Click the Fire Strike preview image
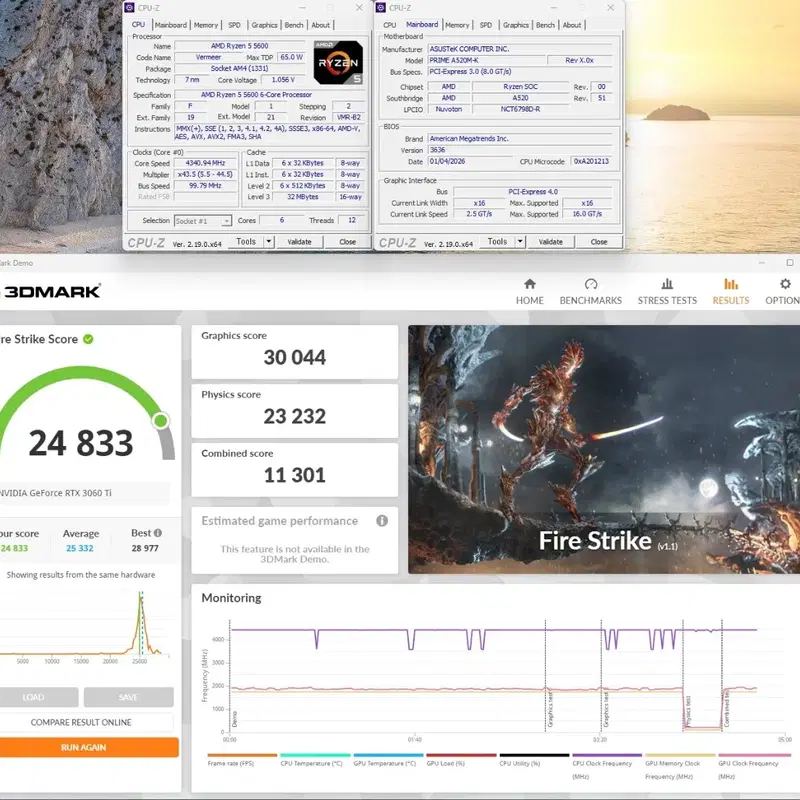800x800 pixels. click(x=604, y=449)
